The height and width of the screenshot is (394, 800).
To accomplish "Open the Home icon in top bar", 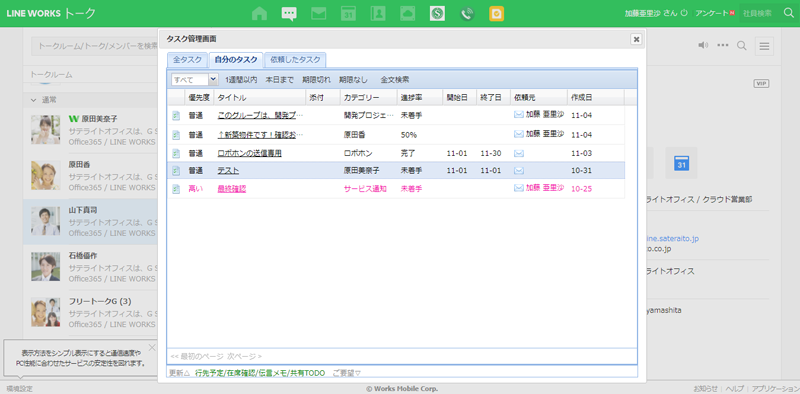I will (259, 14).
